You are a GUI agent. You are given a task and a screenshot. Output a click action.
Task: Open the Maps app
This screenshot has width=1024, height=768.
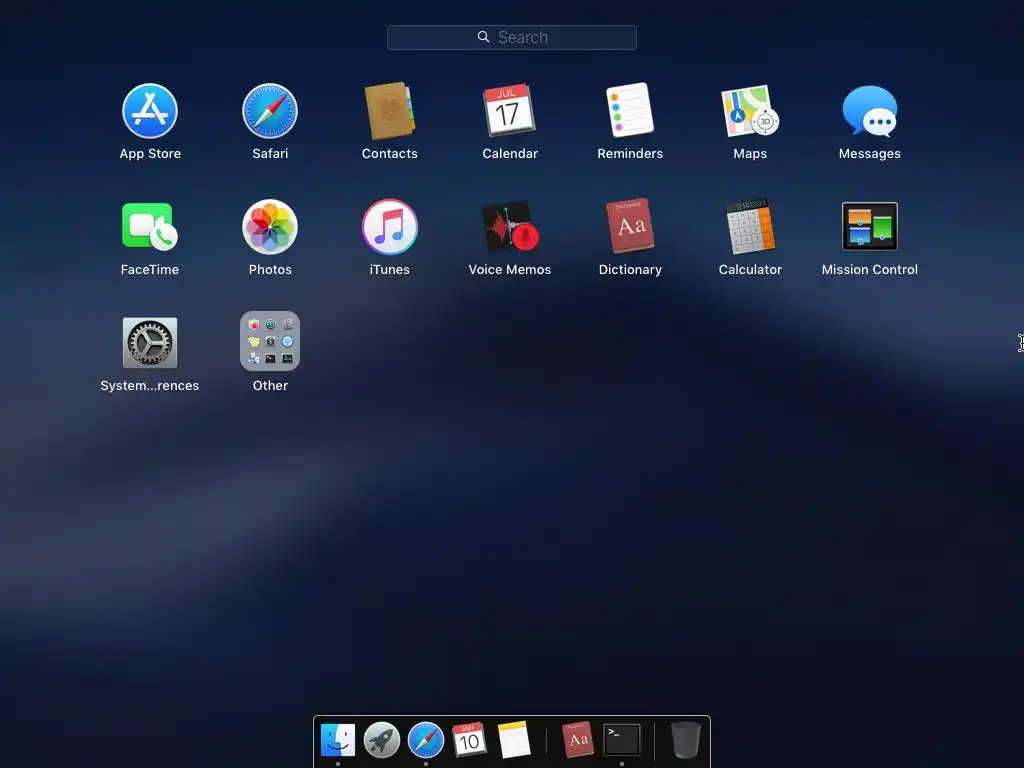(750, 111)
